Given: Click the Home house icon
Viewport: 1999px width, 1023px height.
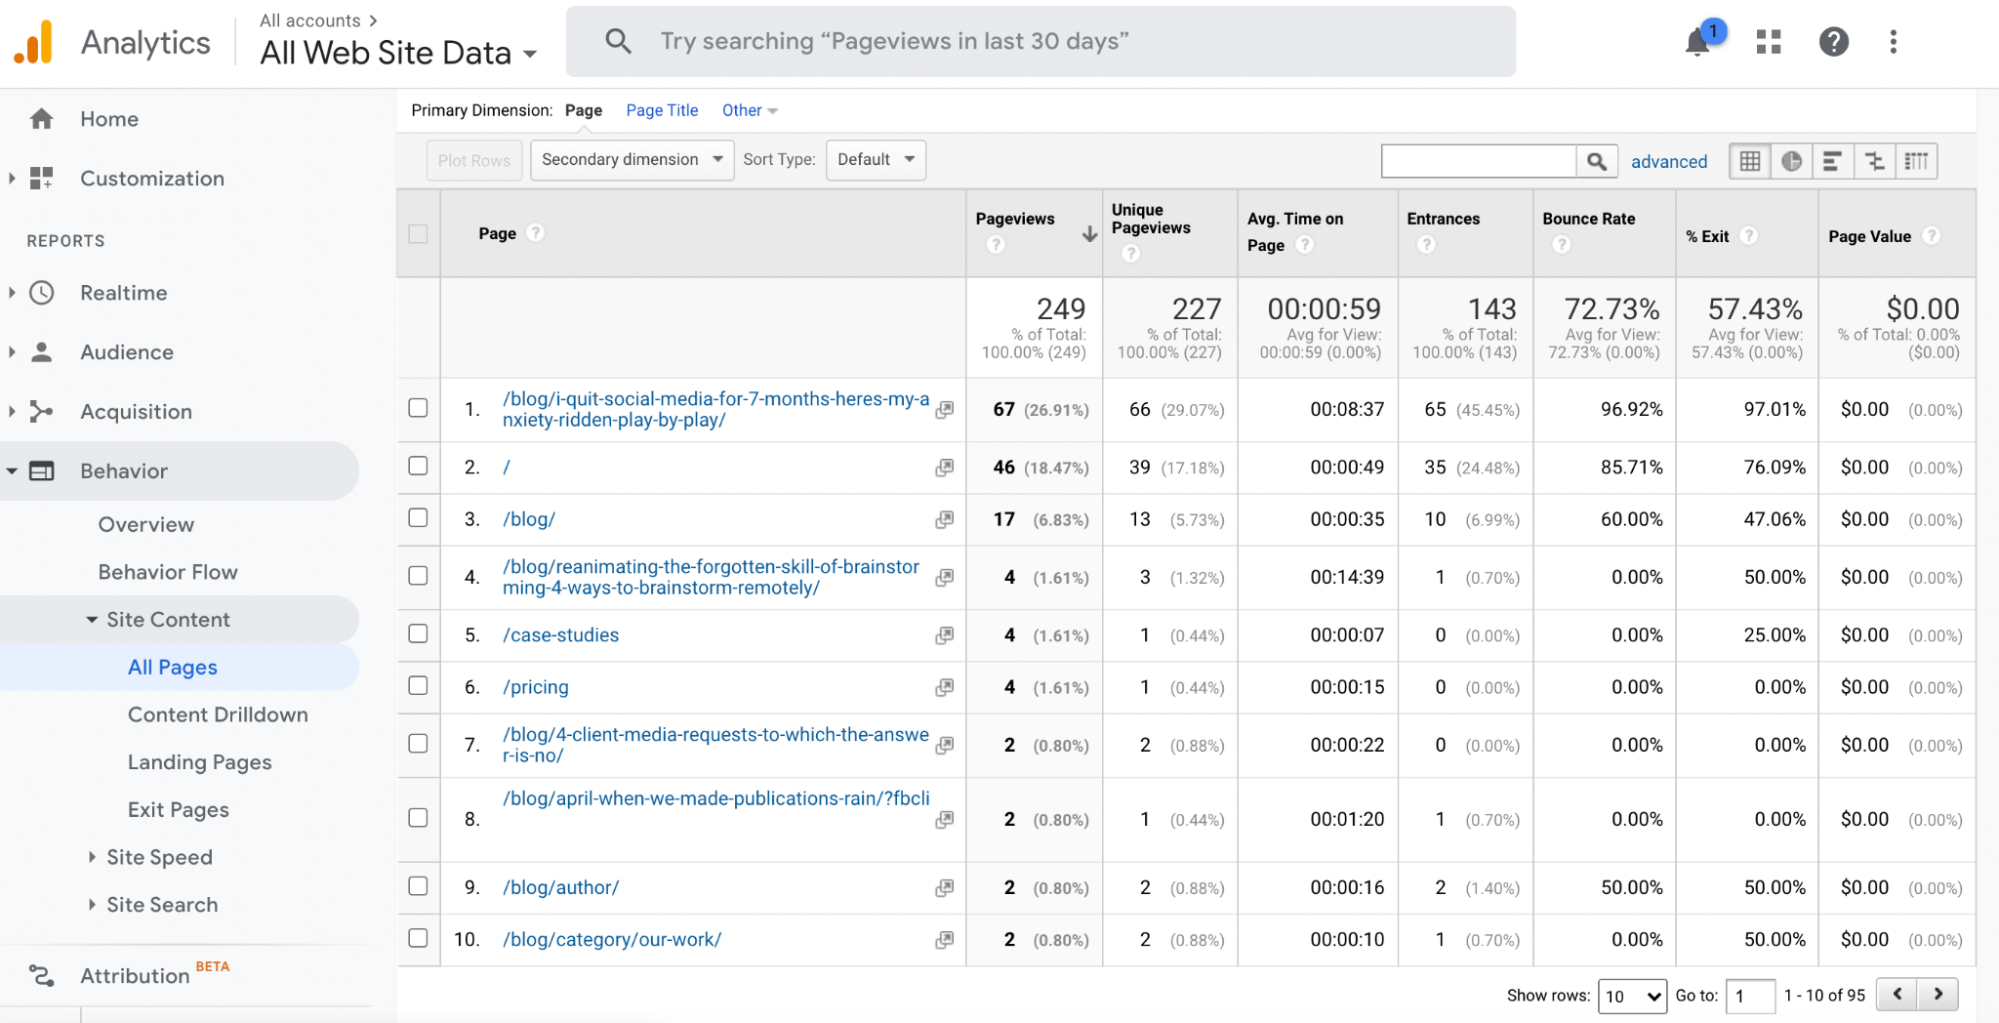Looking at the screenshot, I should (x=41, y=119).
